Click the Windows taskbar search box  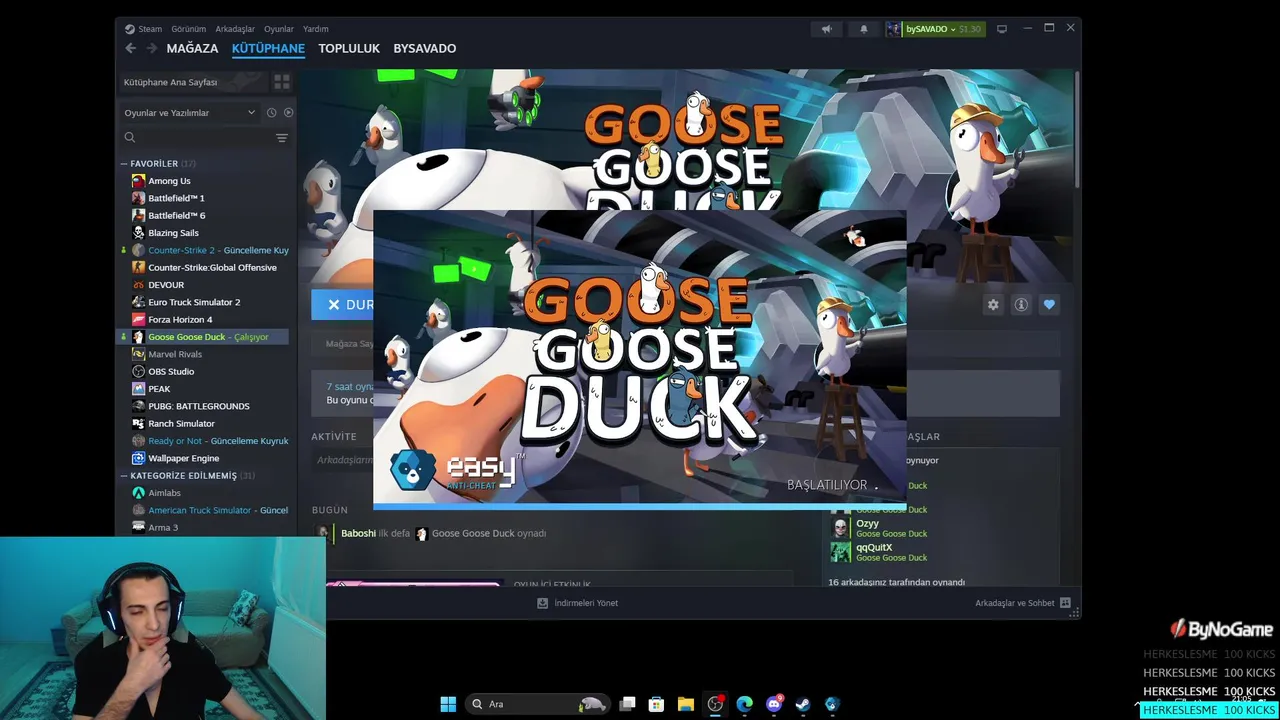pyautogui.click(x=539, y=704)
